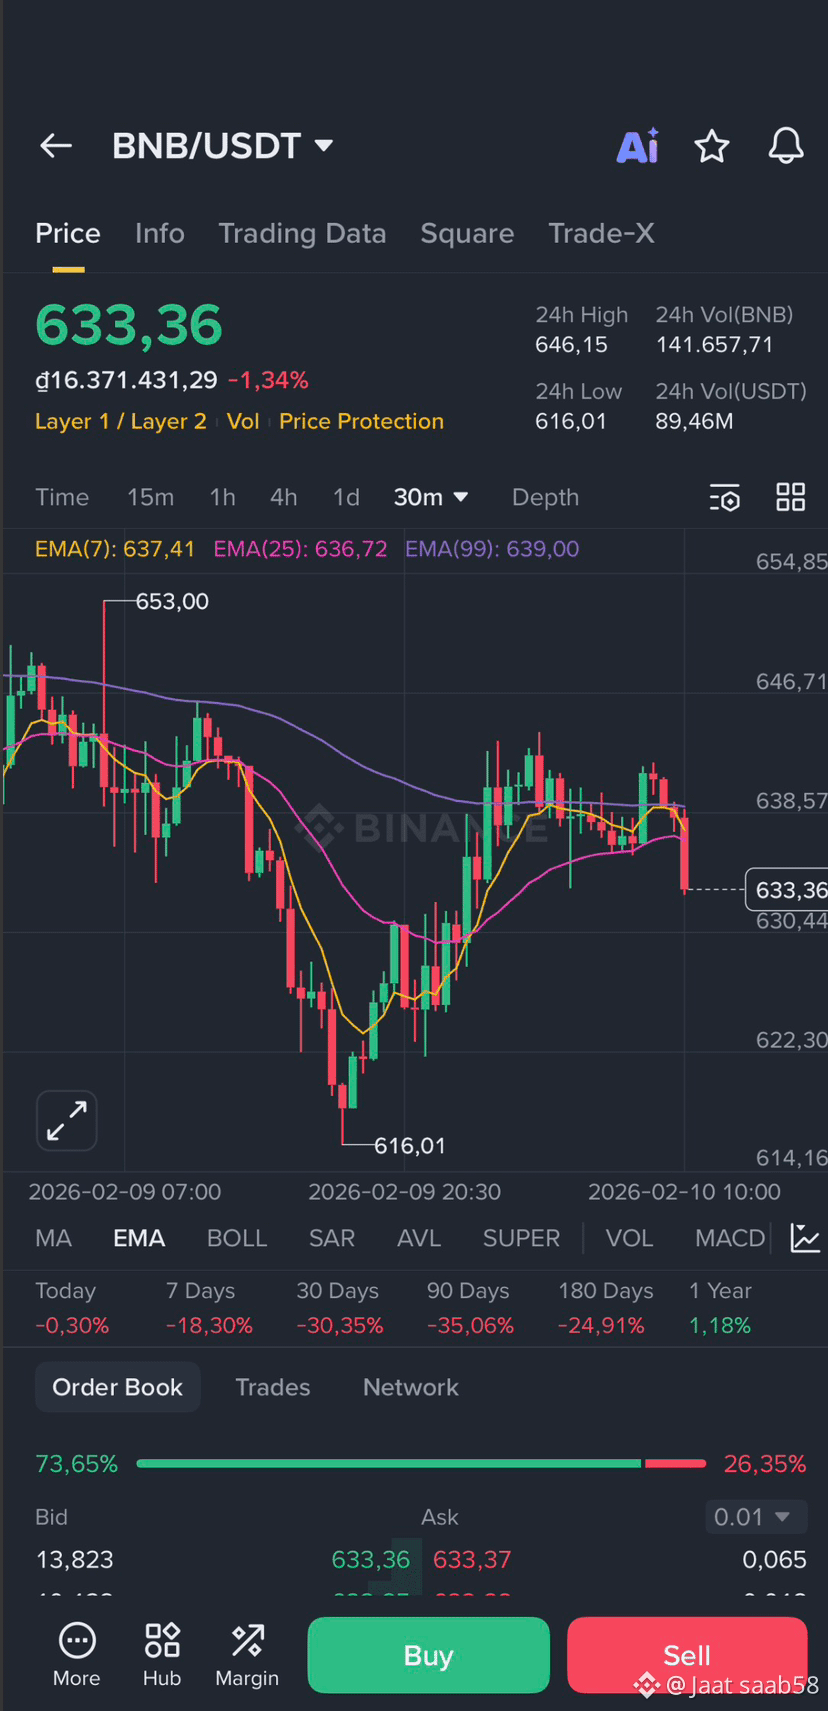Open indicator chart icon next to MACD
Screen dimensions: 828x1711
pyautogui.click(x=805, y=1238)
